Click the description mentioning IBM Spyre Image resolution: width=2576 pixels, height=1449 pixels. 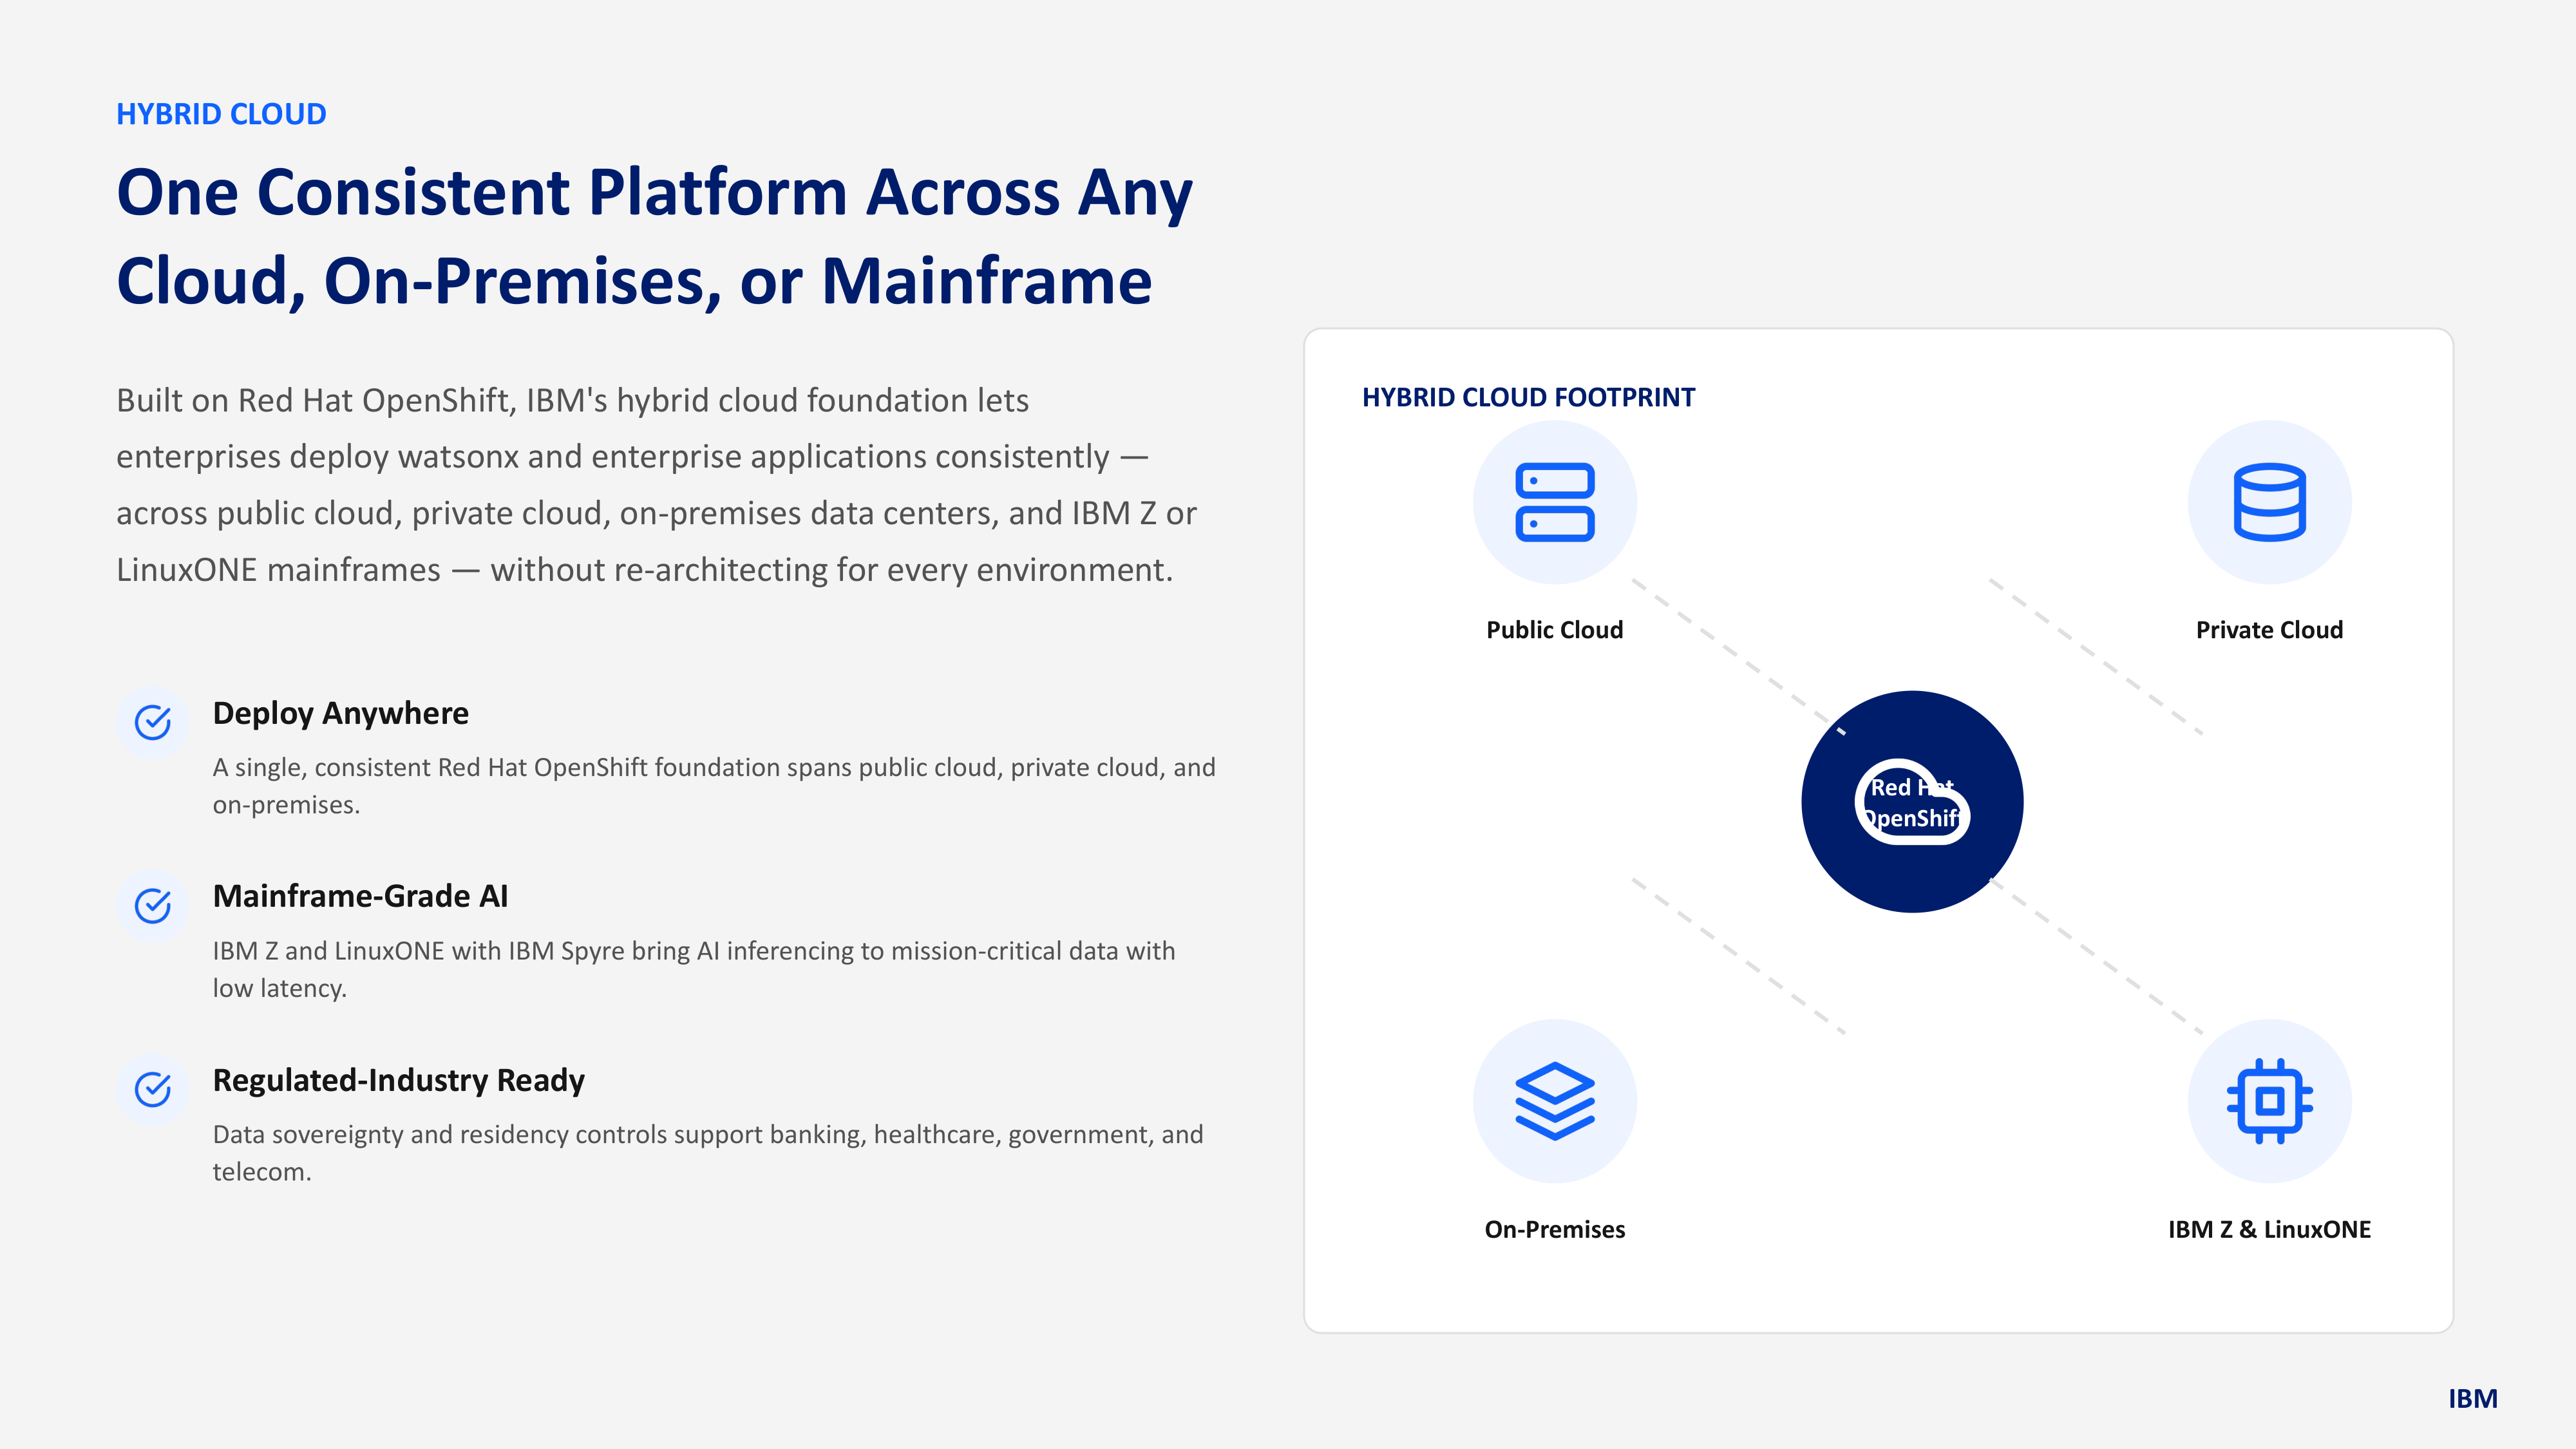(x=694, y=969)
